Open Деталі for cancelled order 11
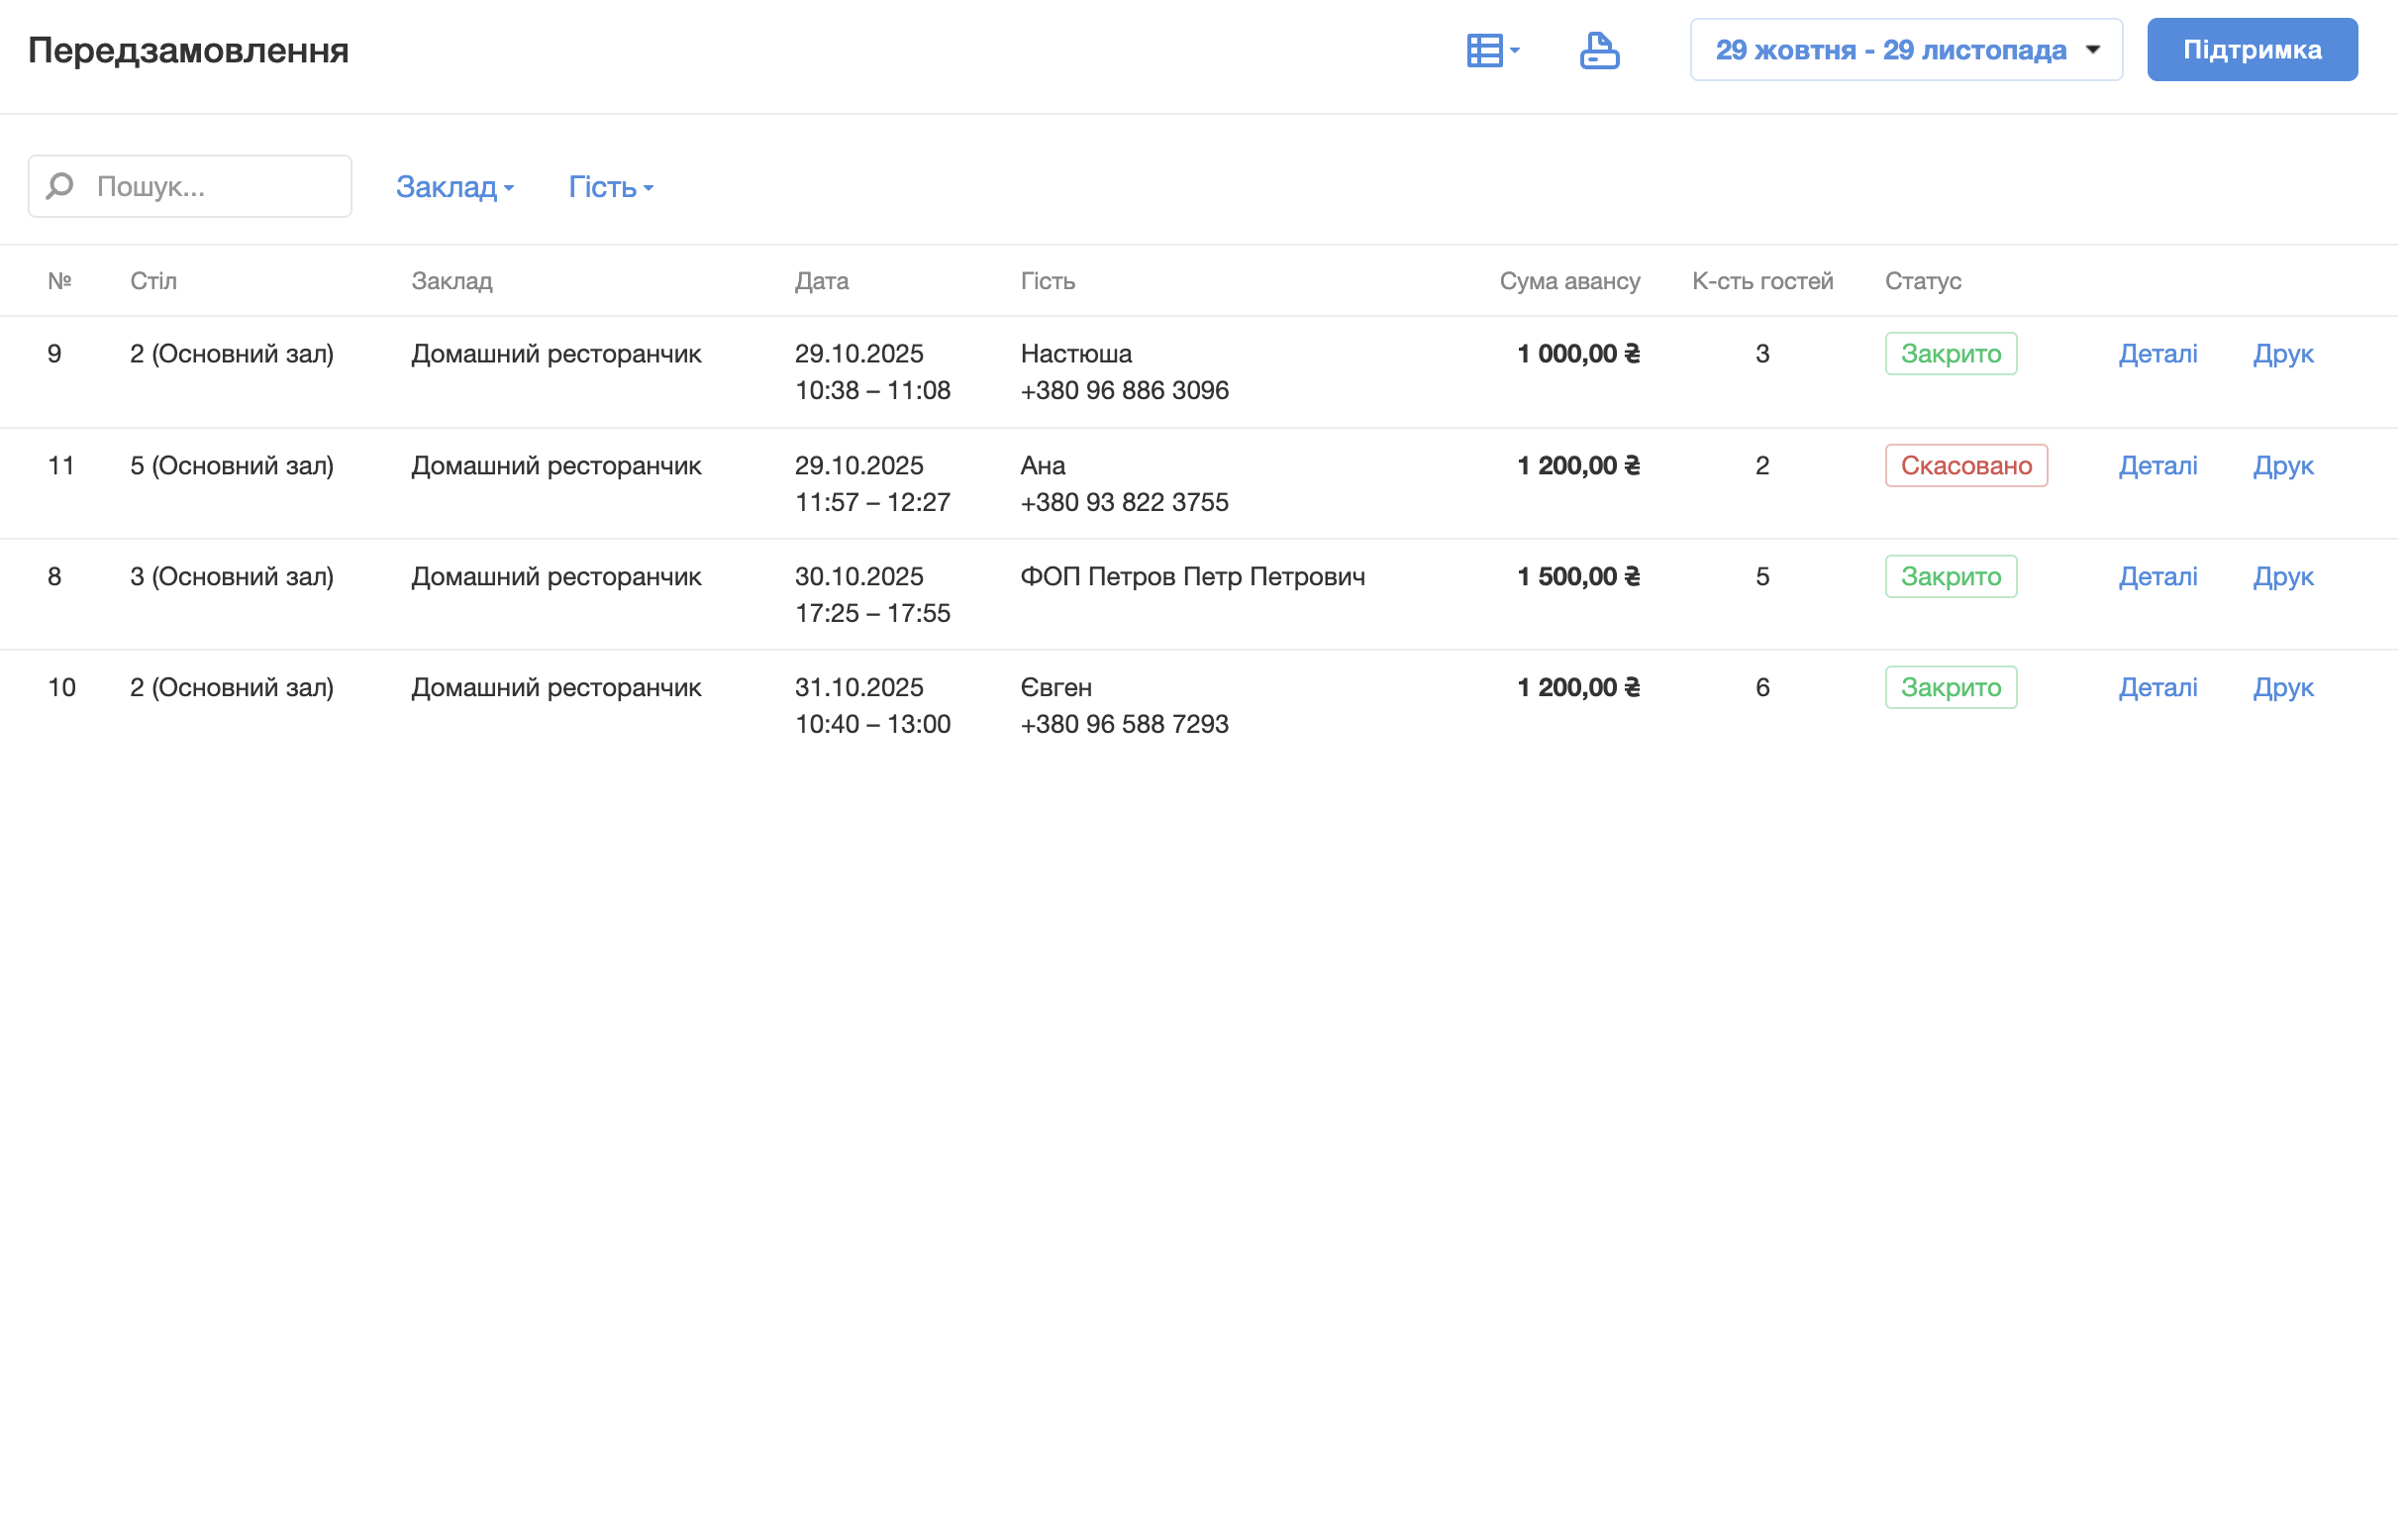2408x1537 pixels. [x=2158, y=466]
